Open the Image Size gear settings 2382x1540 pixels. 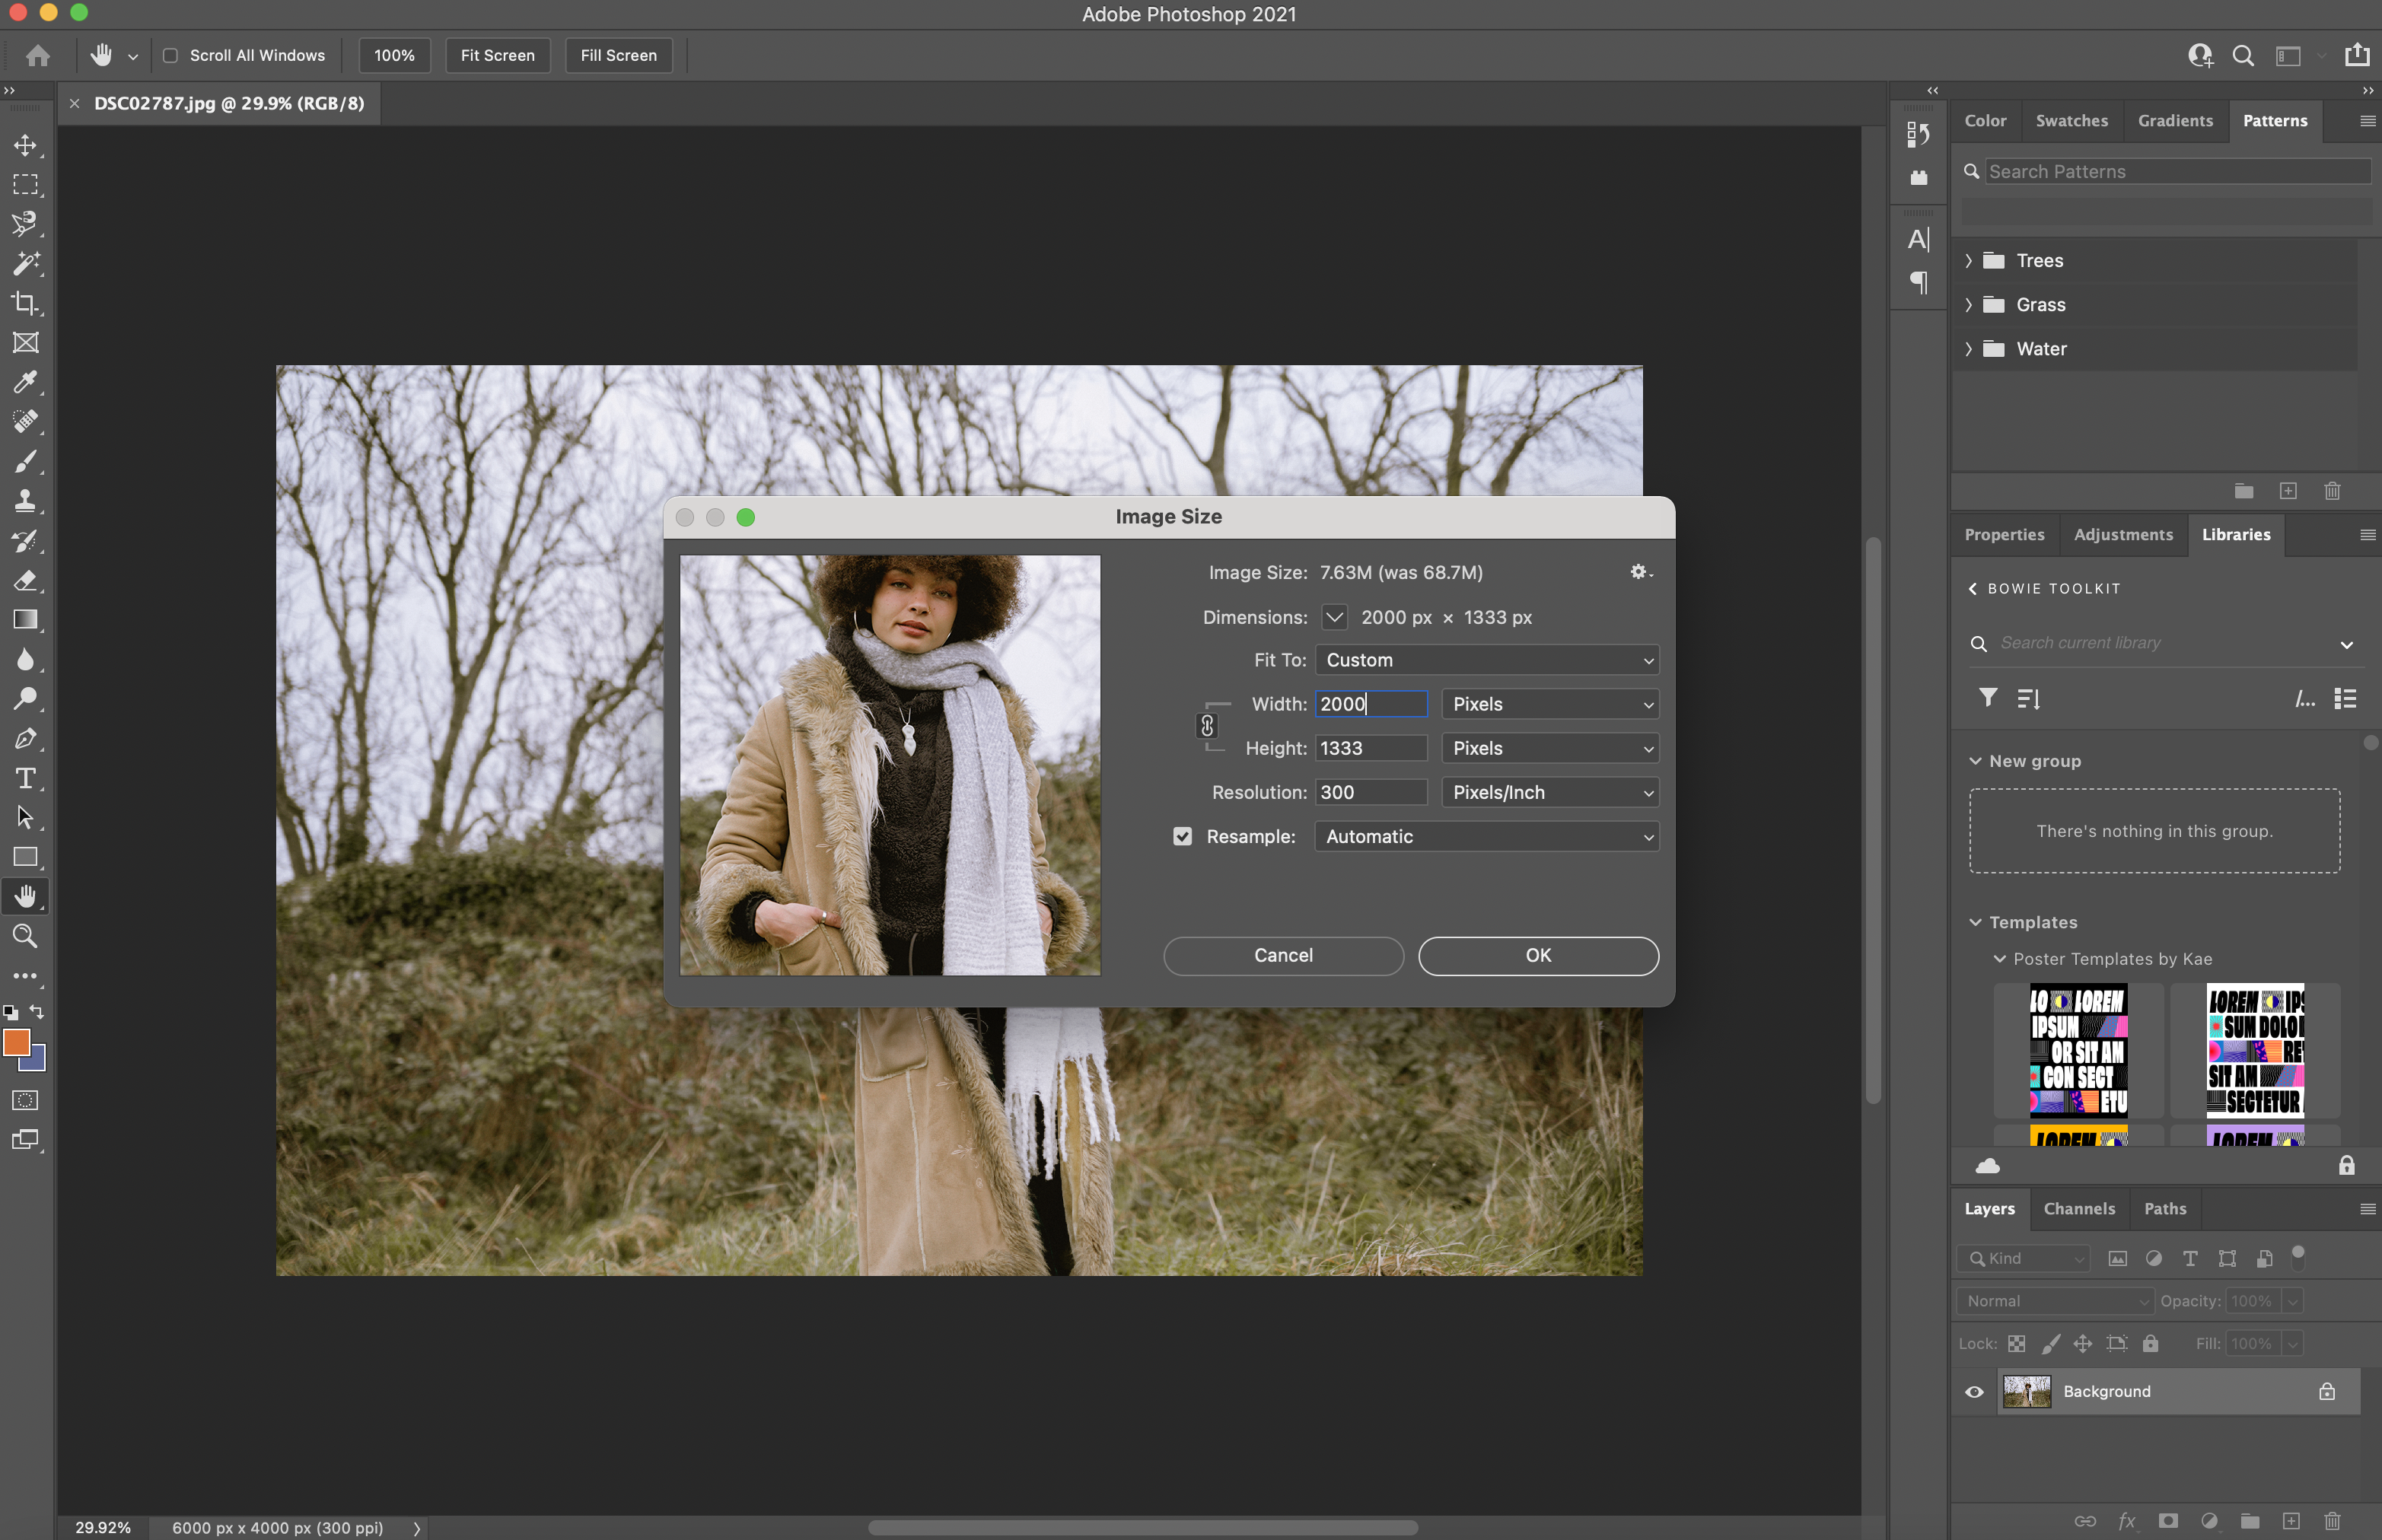(1640, 572)
